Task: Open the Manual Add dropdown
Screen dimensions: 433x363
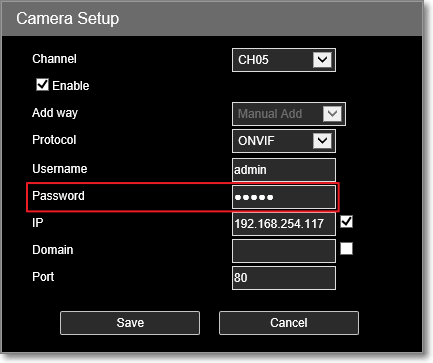Action: coord(289,114)
